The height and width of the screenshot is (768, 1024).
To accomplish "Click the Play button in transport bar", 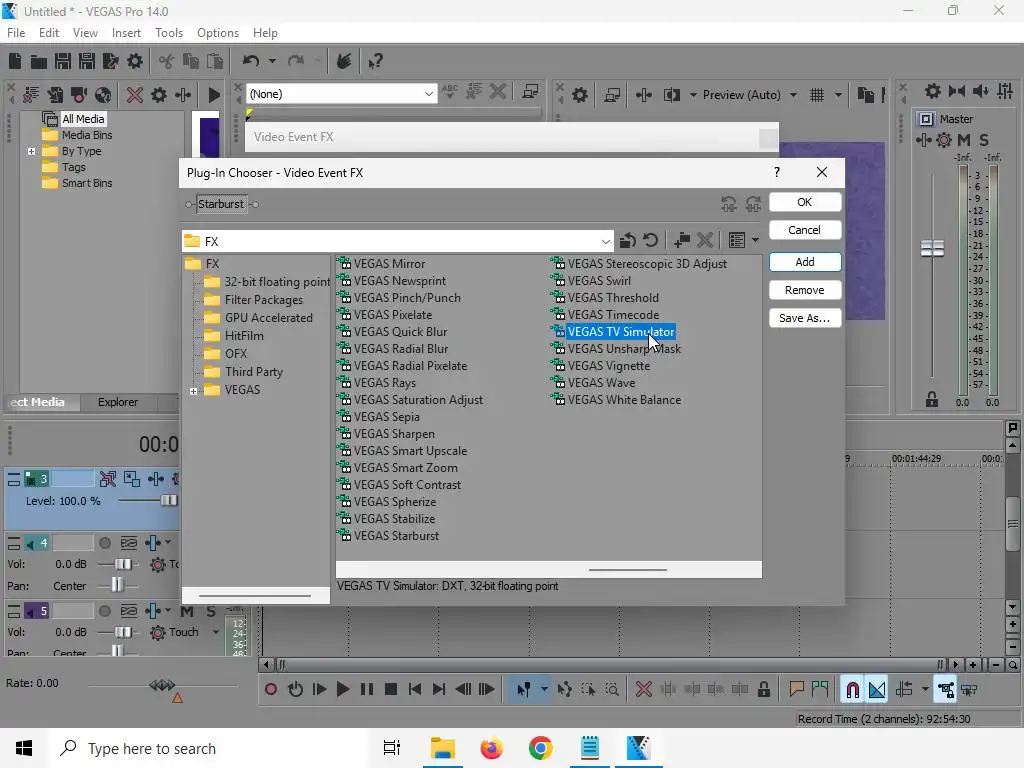I will [x=342, y=689].
